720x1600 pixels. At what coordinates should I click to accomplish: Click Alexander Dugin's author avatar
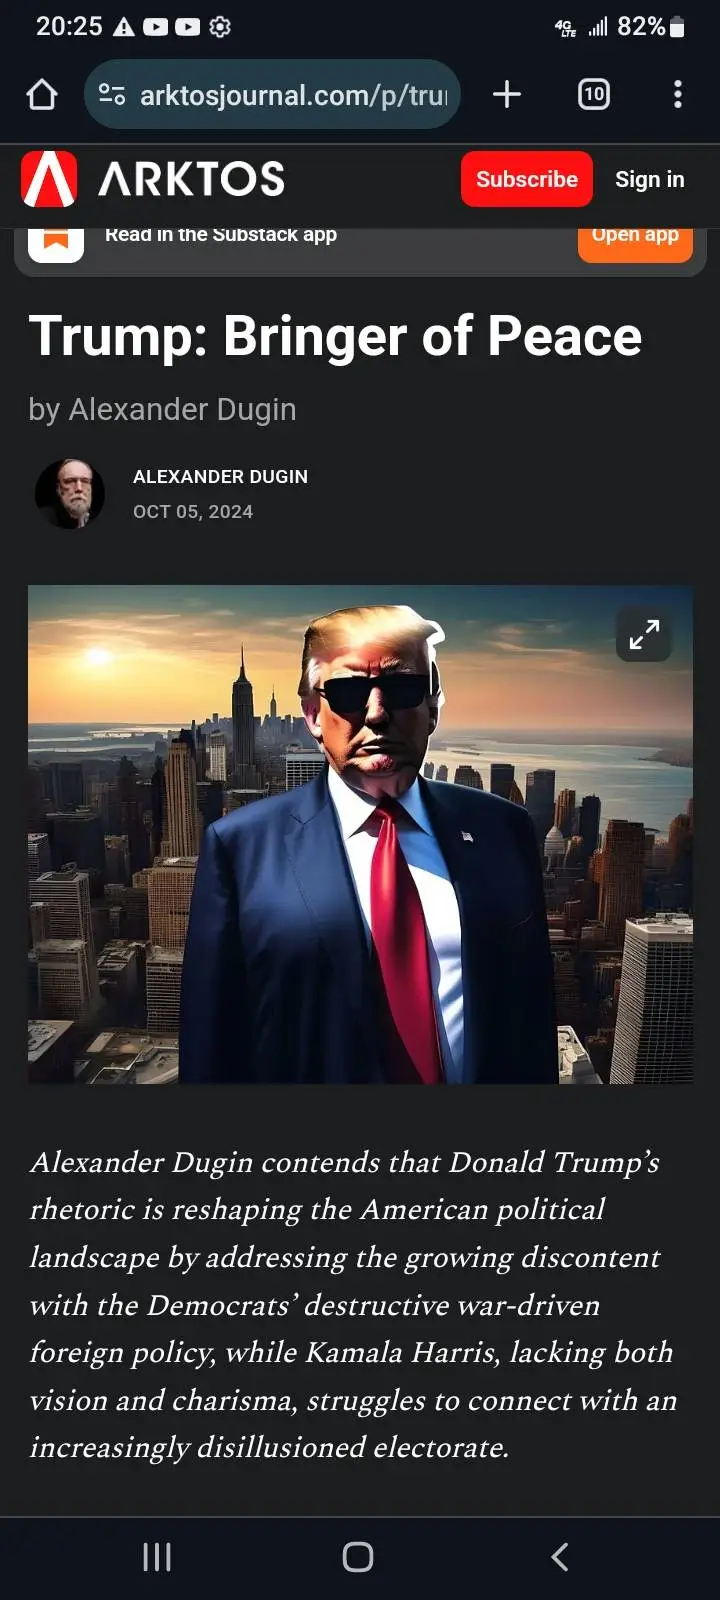(70, 493)
